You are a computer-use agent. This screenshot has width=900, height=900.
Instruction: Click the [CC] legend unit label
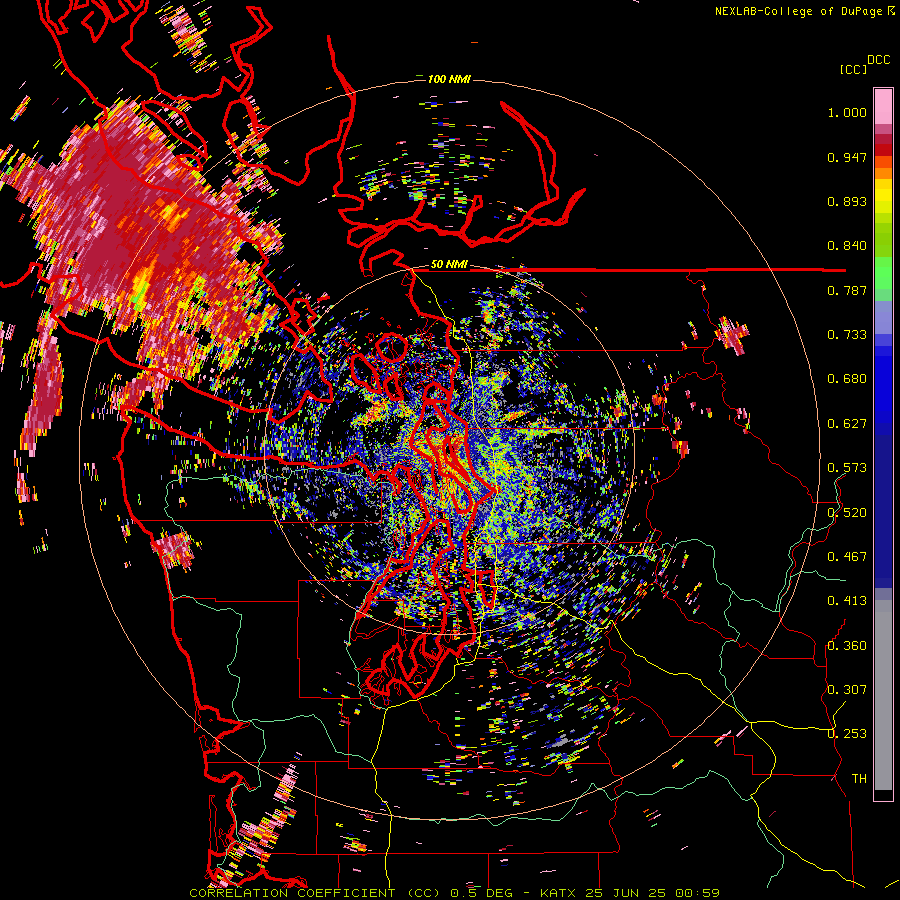(854, 70)
